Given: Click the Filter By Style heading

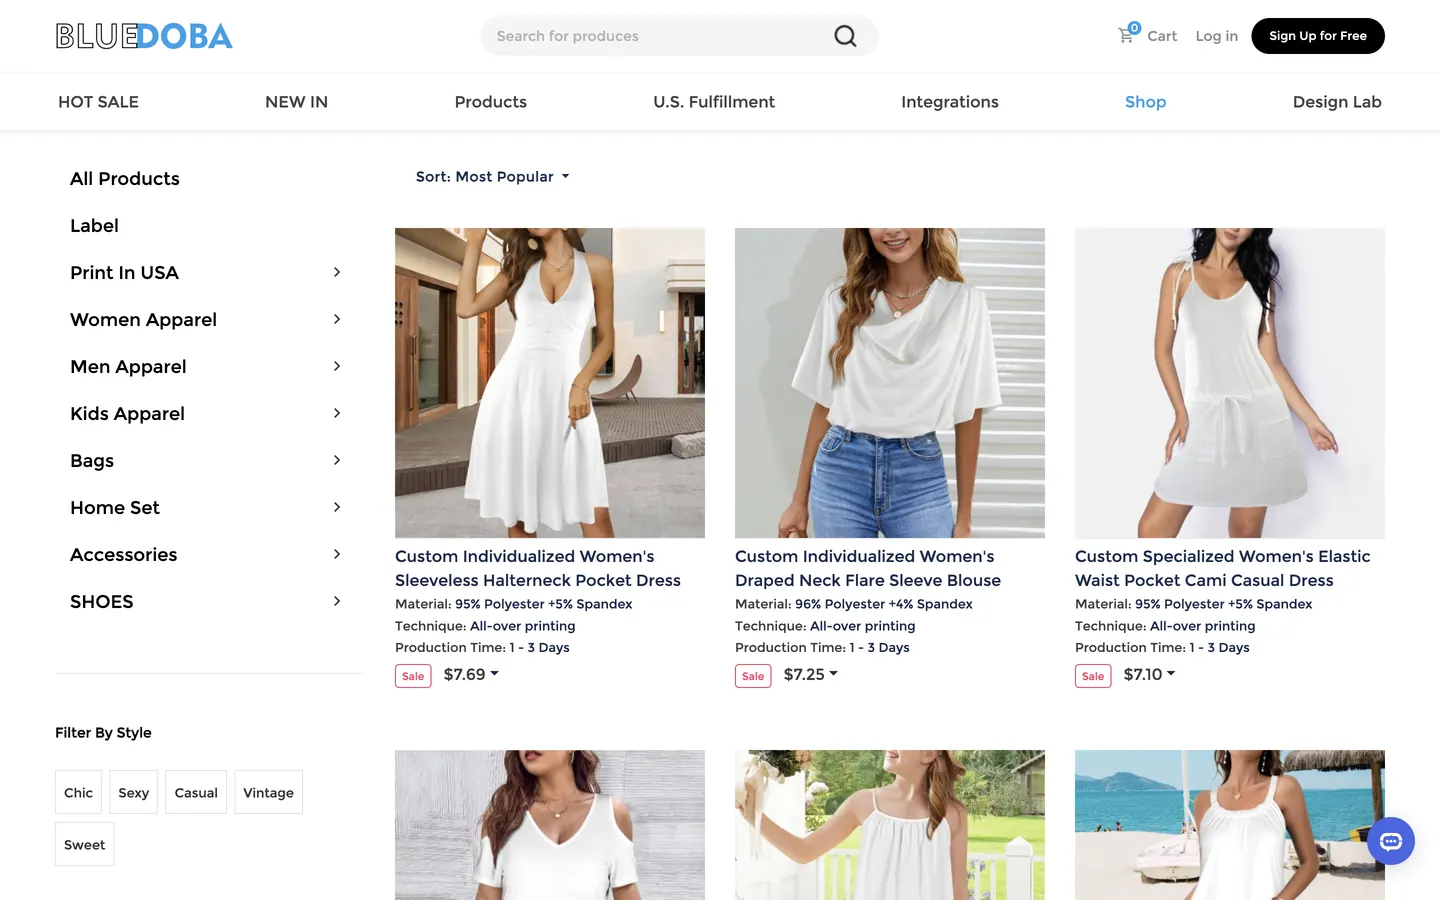Looking at the screenshot, I should pos(103,733).
